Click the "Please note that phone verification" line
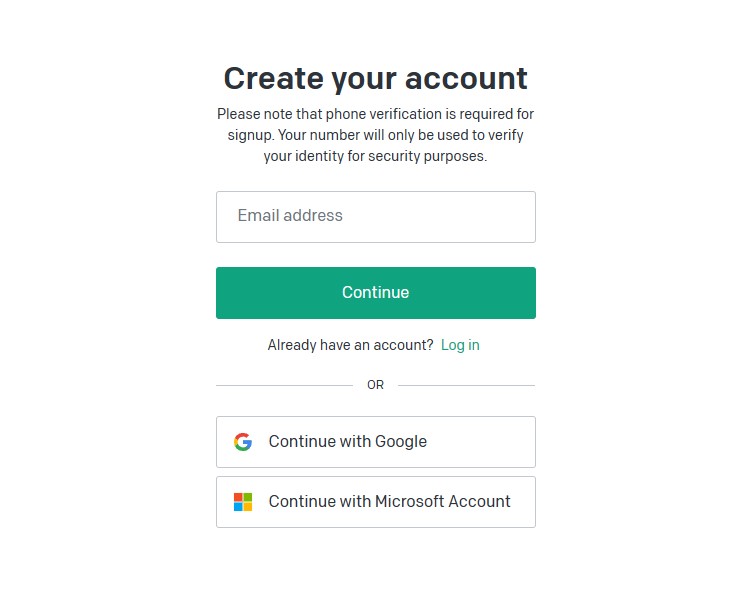Viewport: 748px width, 614px height. pyautogui.click(x=375, y=114)
